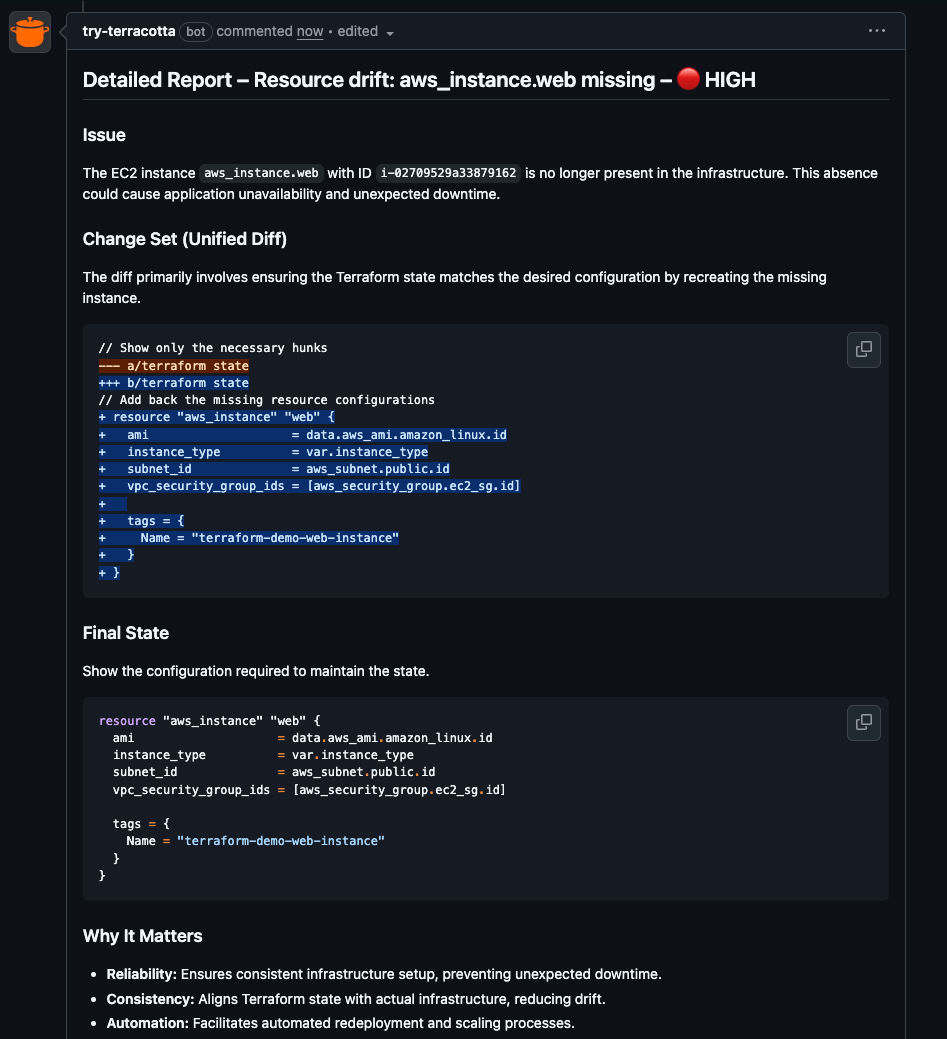The width and height of the screenshot is (947, 1039).
Task: Click the Reliability bullet point label
Action: coord(141,974)
